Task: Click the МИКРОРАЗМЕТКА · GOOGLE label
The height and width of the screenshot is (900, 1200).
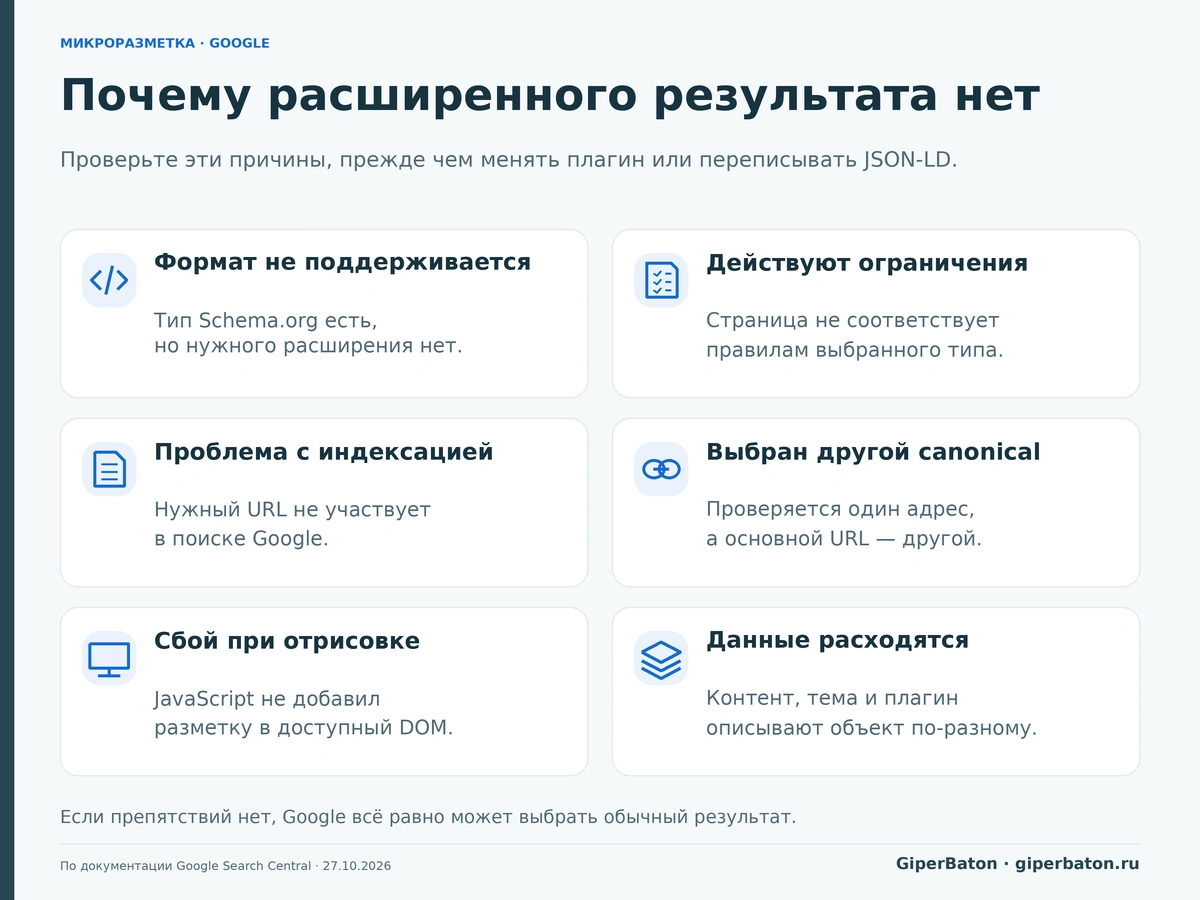Action: coord(165,43)
